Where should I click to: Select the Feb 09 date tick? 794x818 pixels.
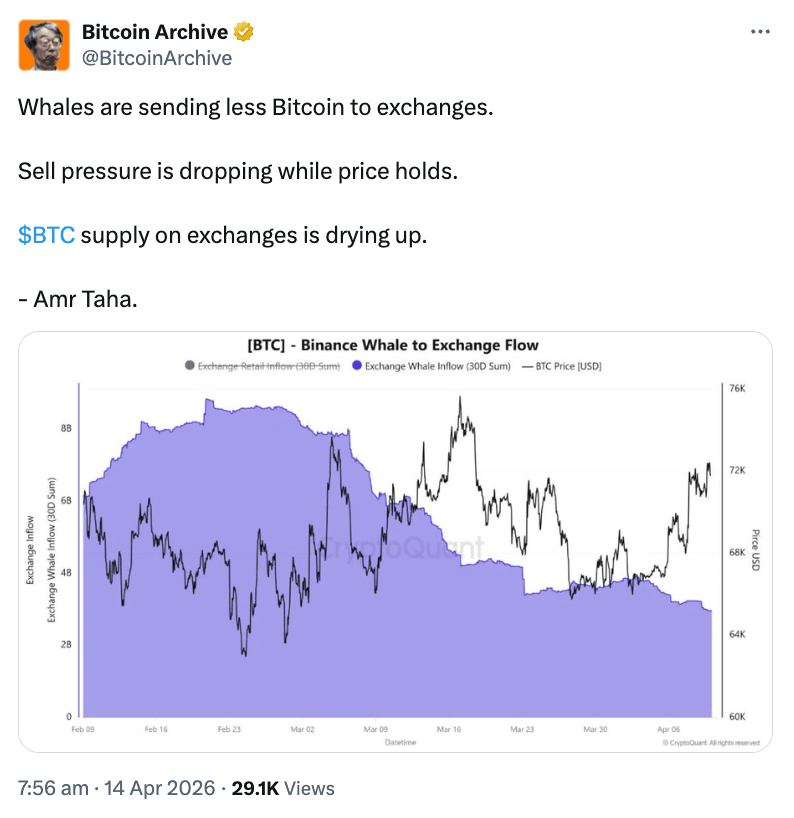[83, 730]
